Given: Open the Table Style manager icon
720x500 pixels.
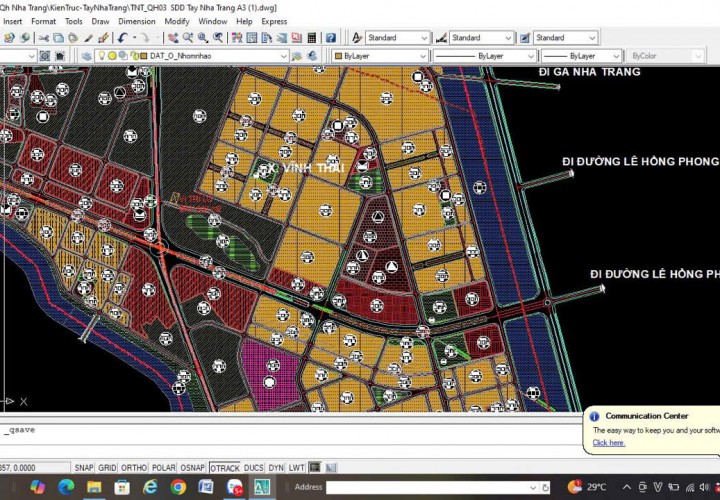Looking at the screenshot, I should click(525, 38).
